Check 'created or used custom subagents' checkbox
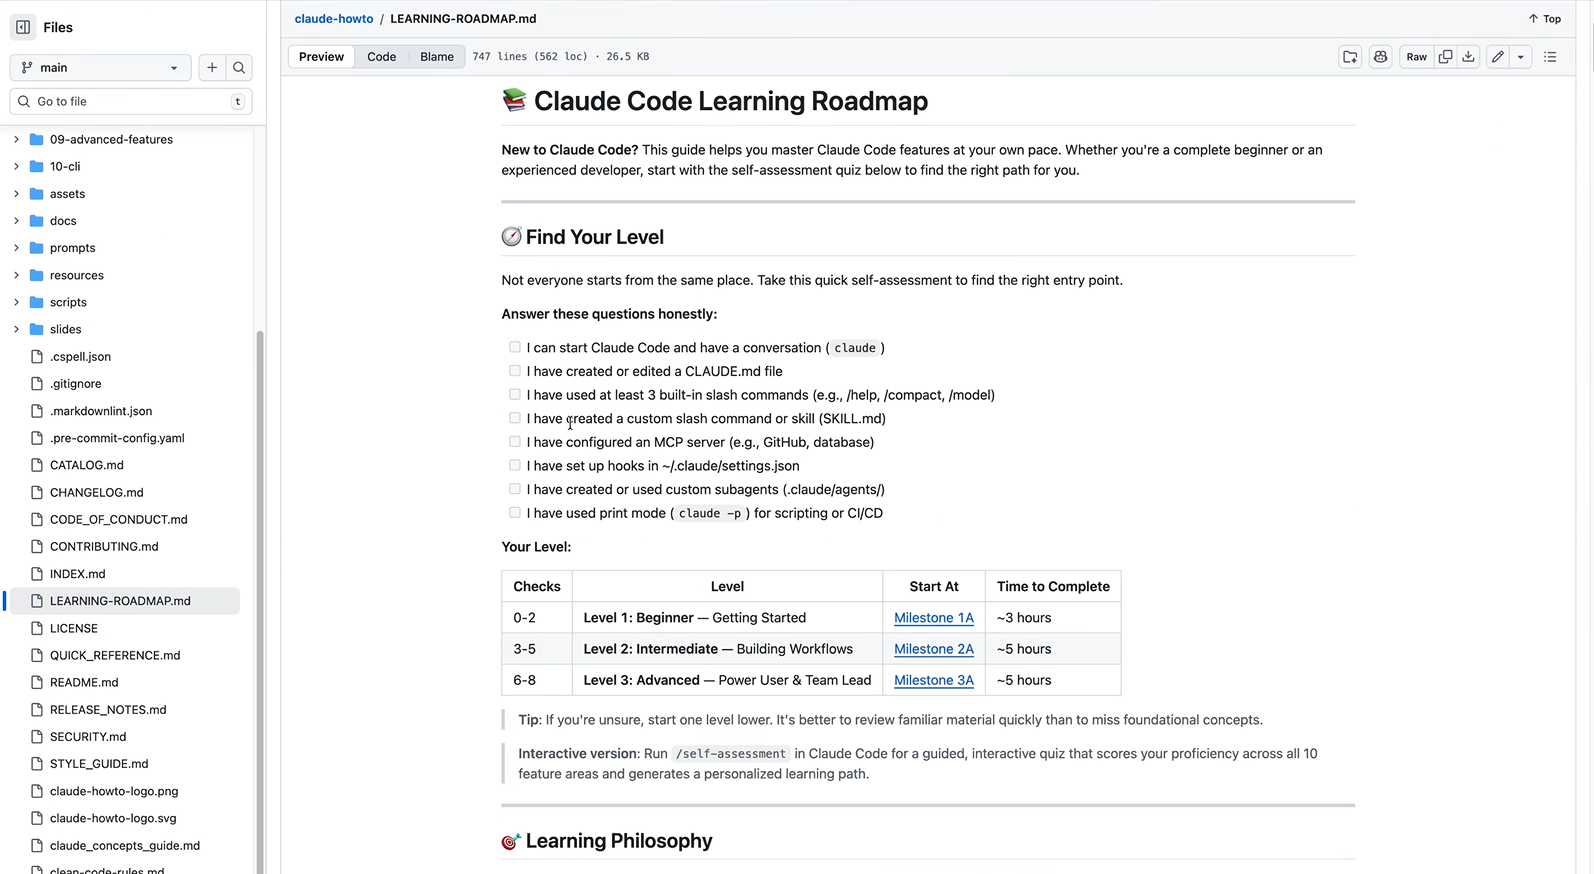 [514, 489]
